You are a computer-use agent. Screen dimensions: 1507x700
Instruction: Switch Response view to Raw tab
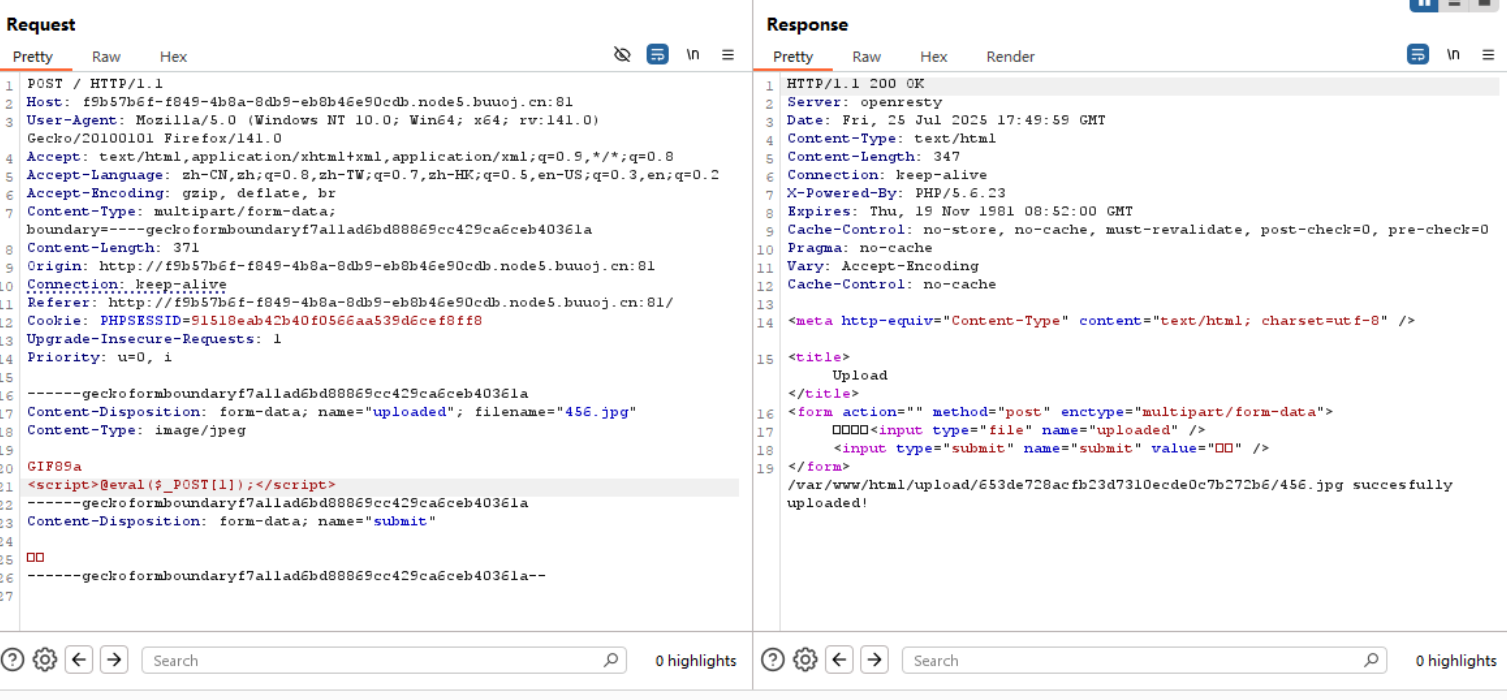[x=867, y=57]
